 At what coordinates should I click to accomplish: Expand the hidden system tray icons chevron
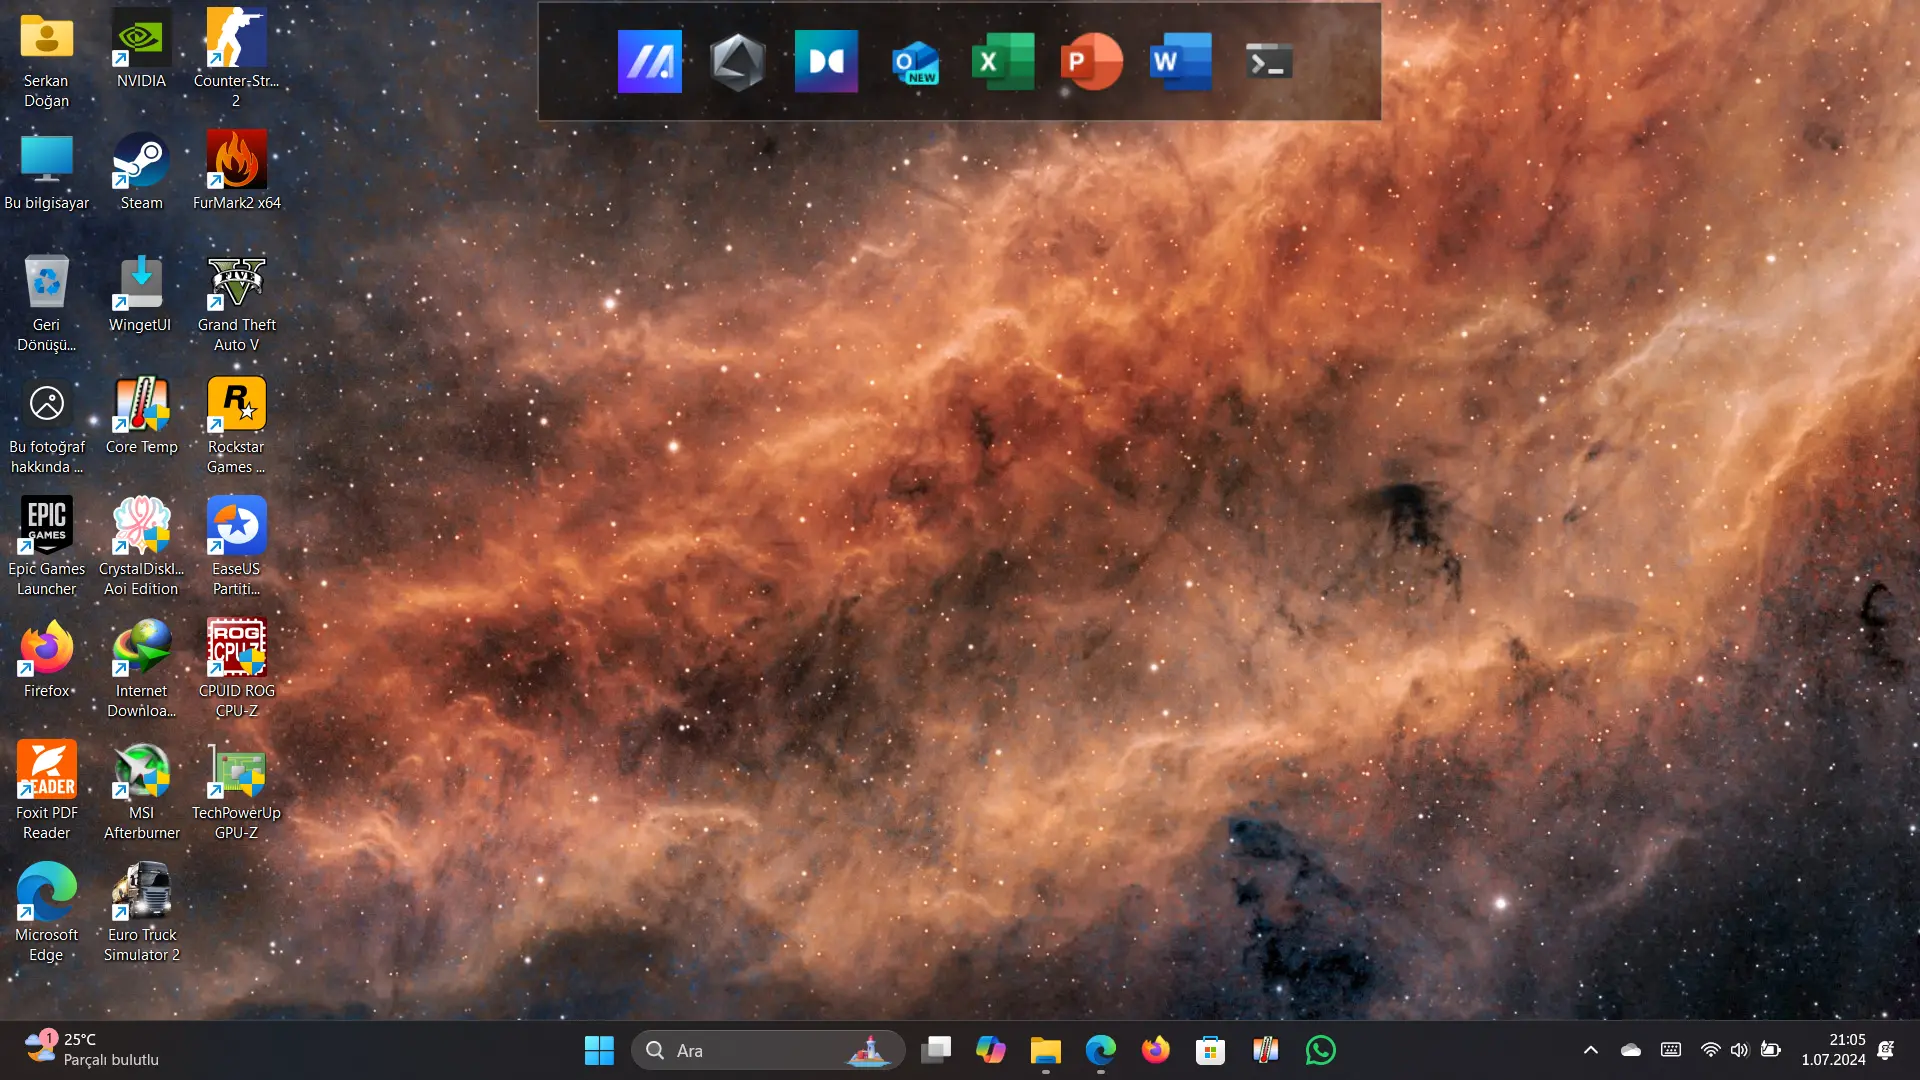point(1591,1050)
